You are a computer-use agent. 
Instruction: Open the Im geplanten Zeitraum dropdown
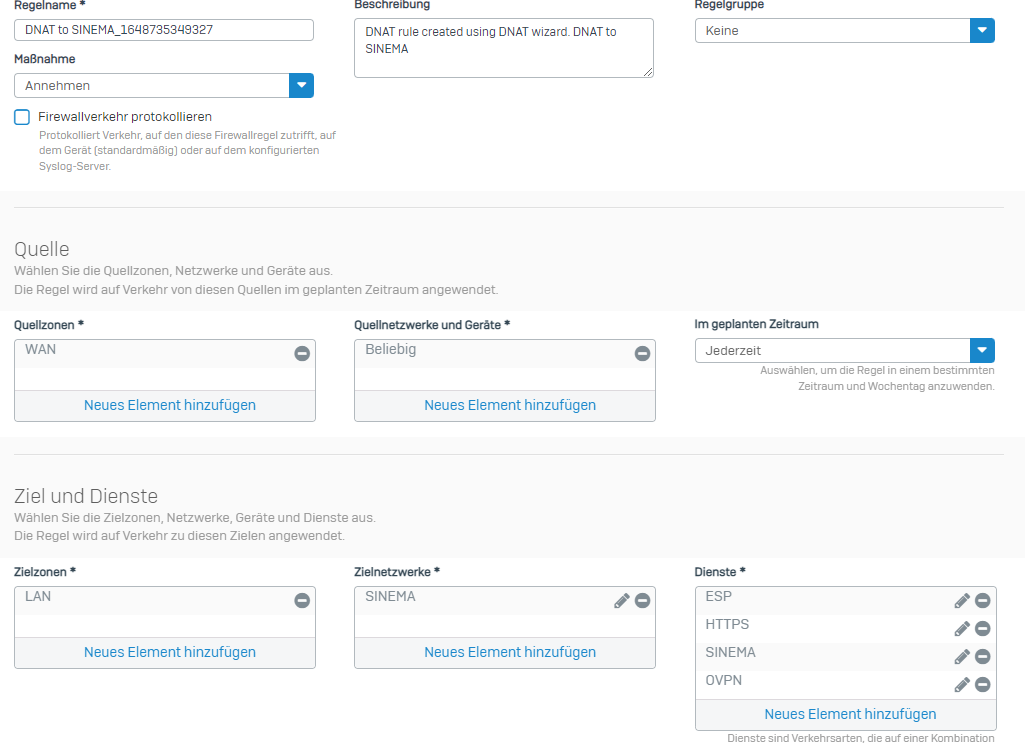(x=982, y=350)
